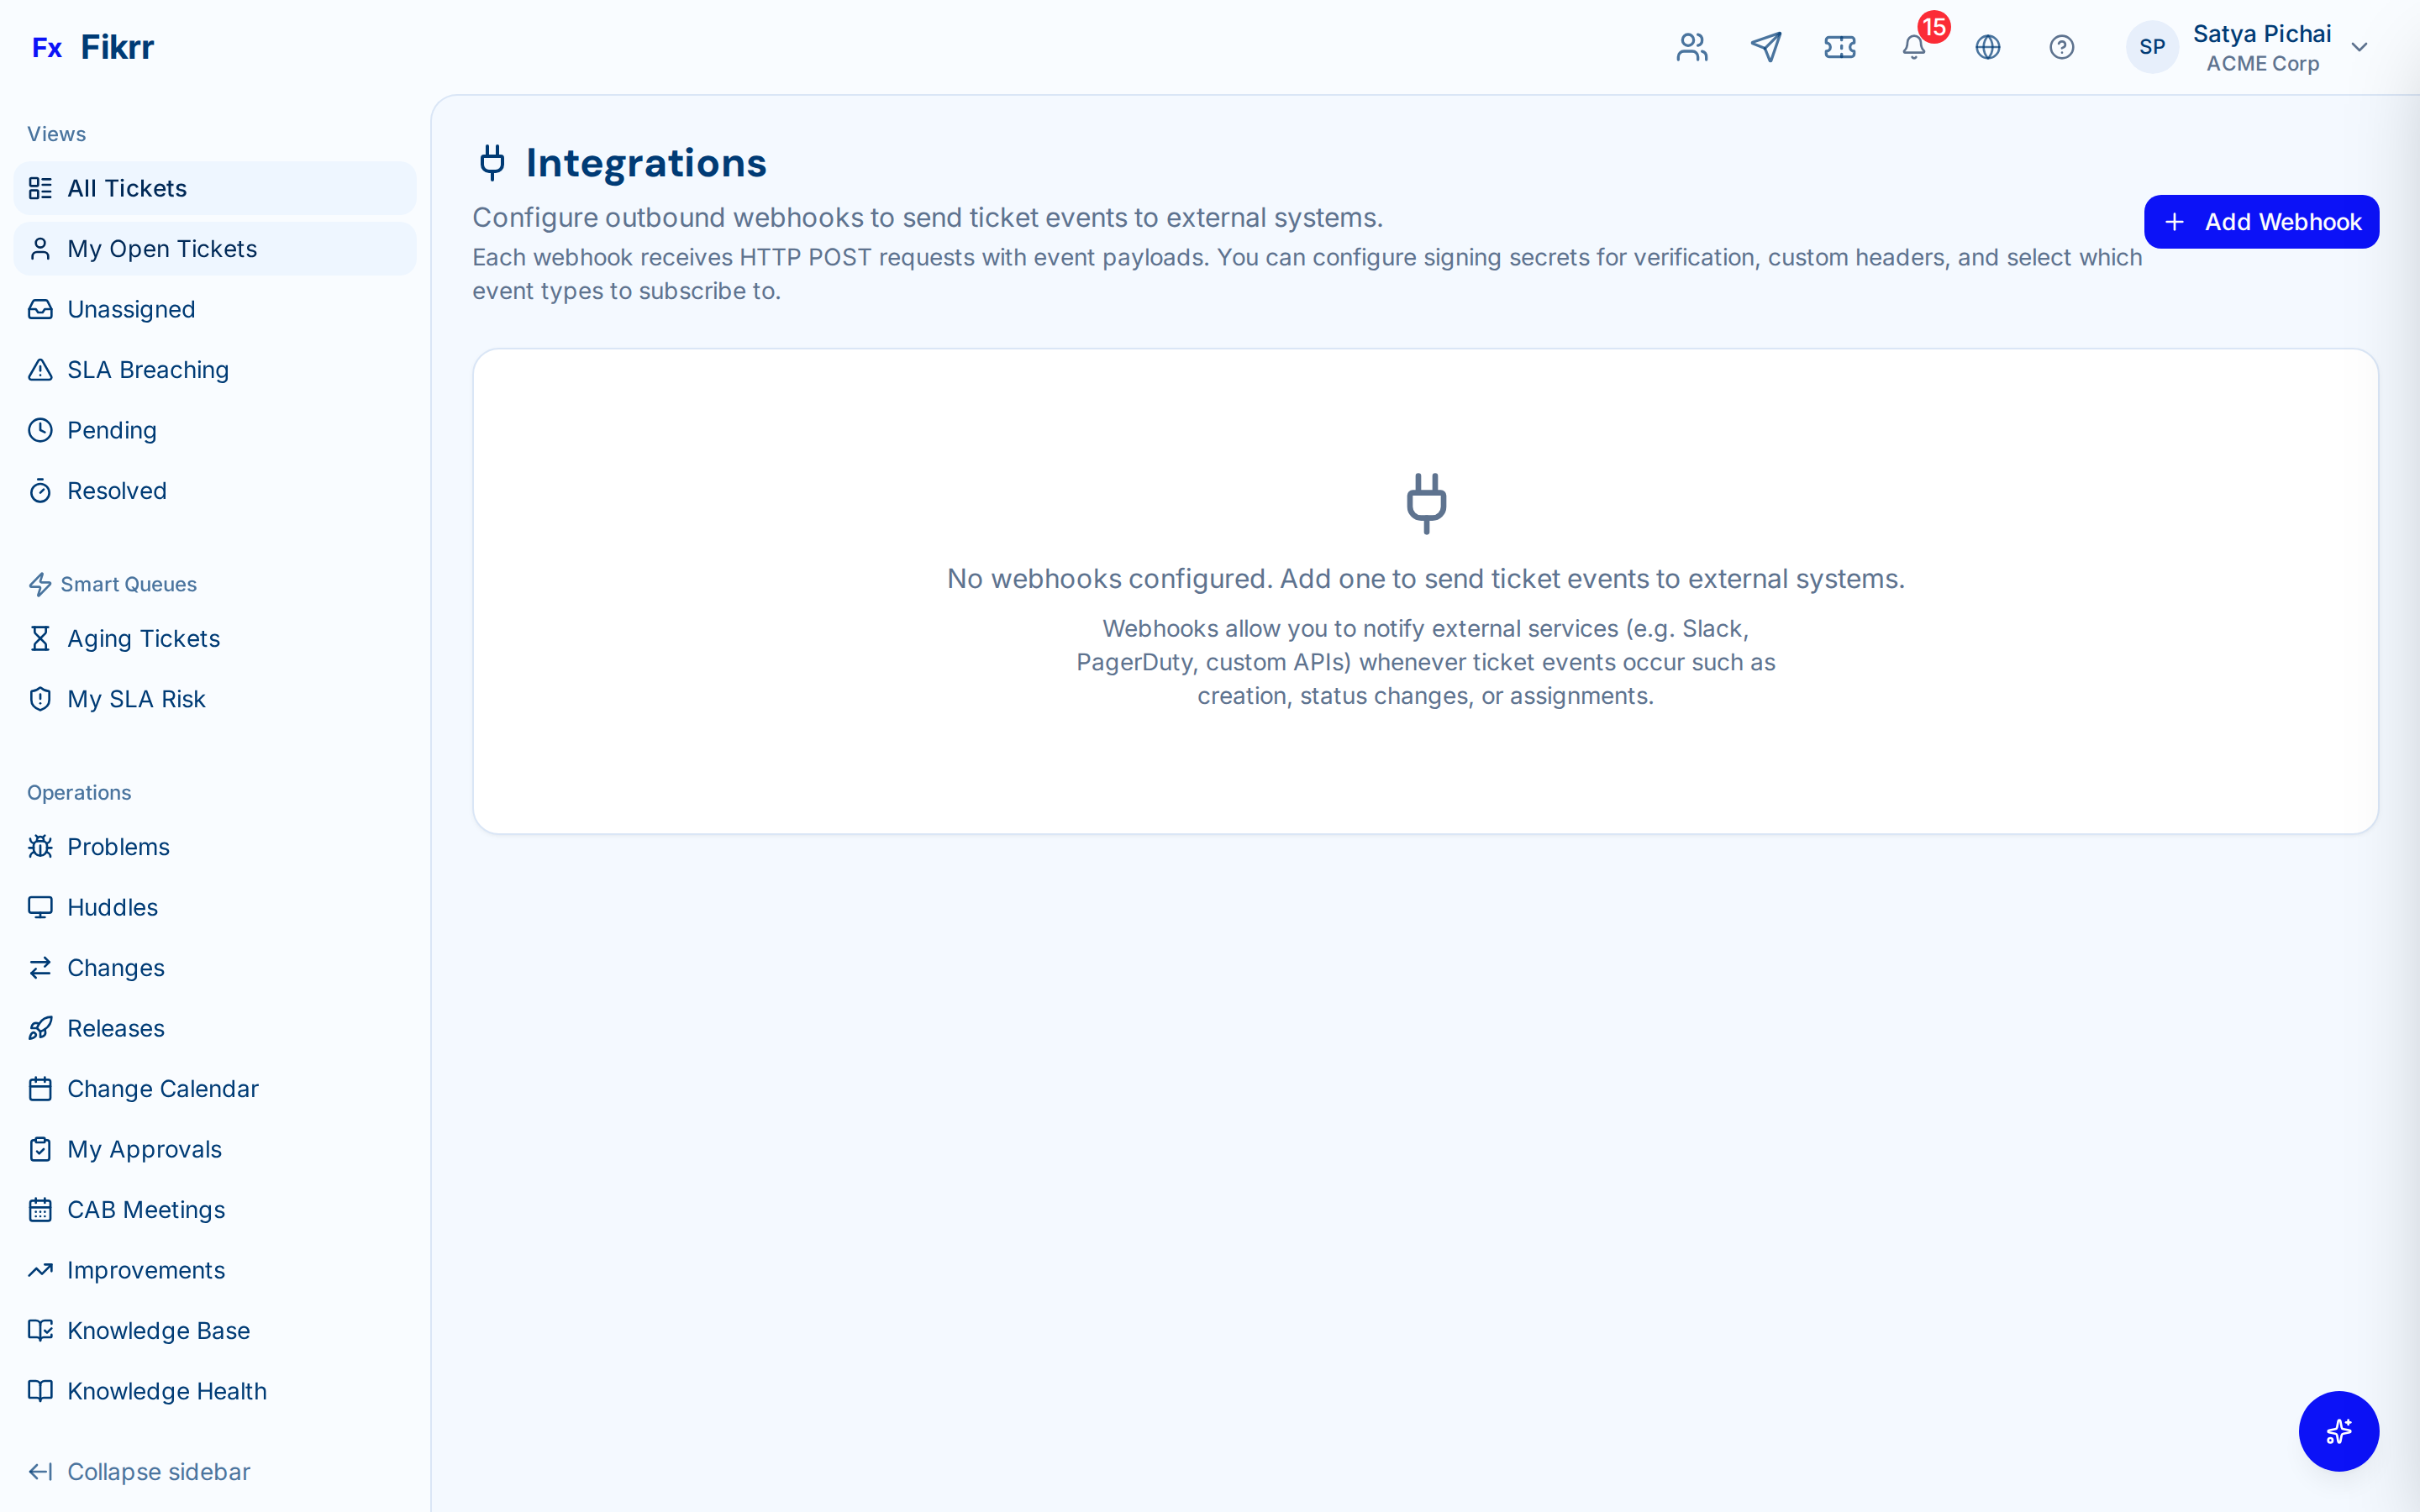The width and height of the screenshot is (2420, 1512).
Task: Click the floating sparkle assistant button
Action: (x=2338, y=1431)
